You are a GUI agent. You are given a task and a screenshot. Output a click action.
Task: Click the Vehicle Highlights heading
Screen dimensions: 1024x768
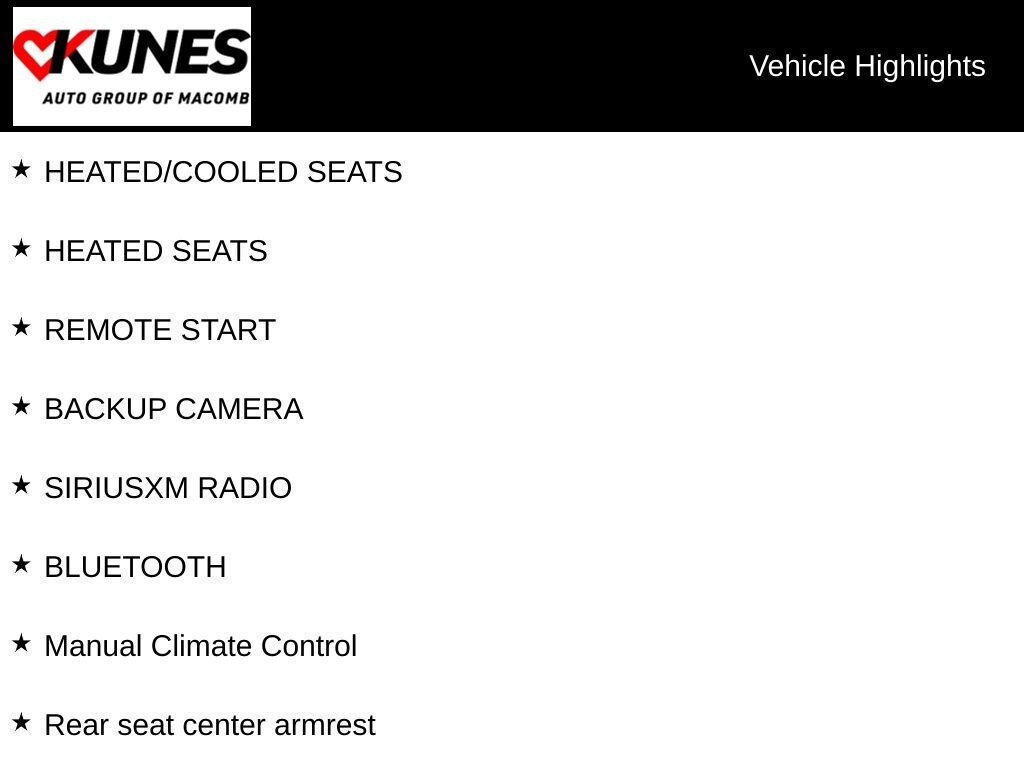pyautogui.click(x=867, y=66)
